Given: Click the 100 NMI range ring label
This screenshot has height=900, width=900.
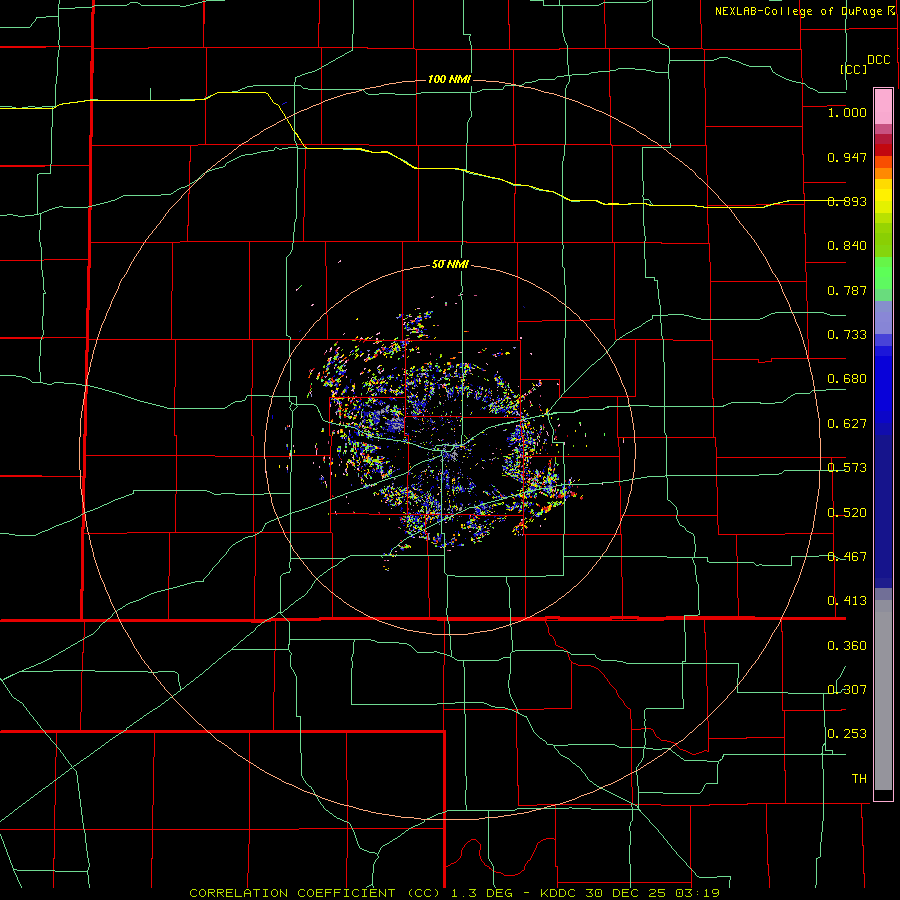Looking at the screenshot, I should coord(449,79).
